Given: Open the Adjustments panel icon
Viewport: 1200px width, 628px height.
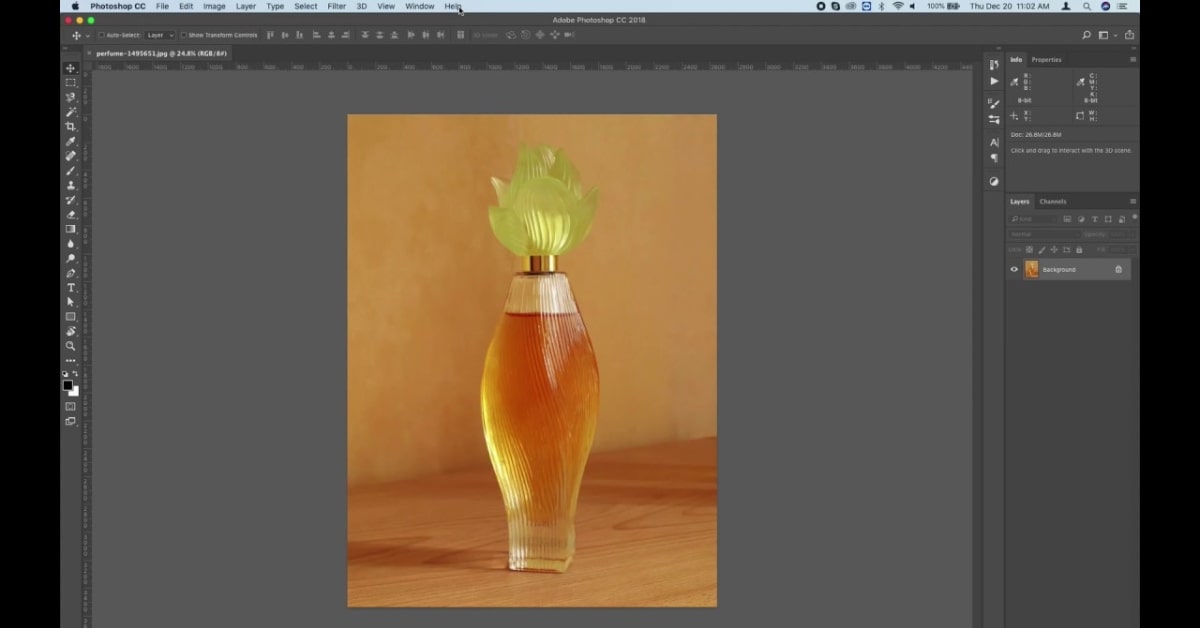Looking at the screenshot, I should [x=994, y=181].
